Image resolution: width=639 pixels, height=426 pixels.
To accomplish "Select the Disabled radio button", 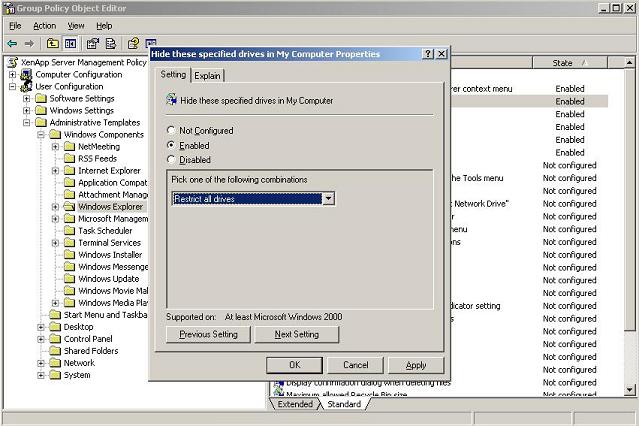I will click(172, 159).
